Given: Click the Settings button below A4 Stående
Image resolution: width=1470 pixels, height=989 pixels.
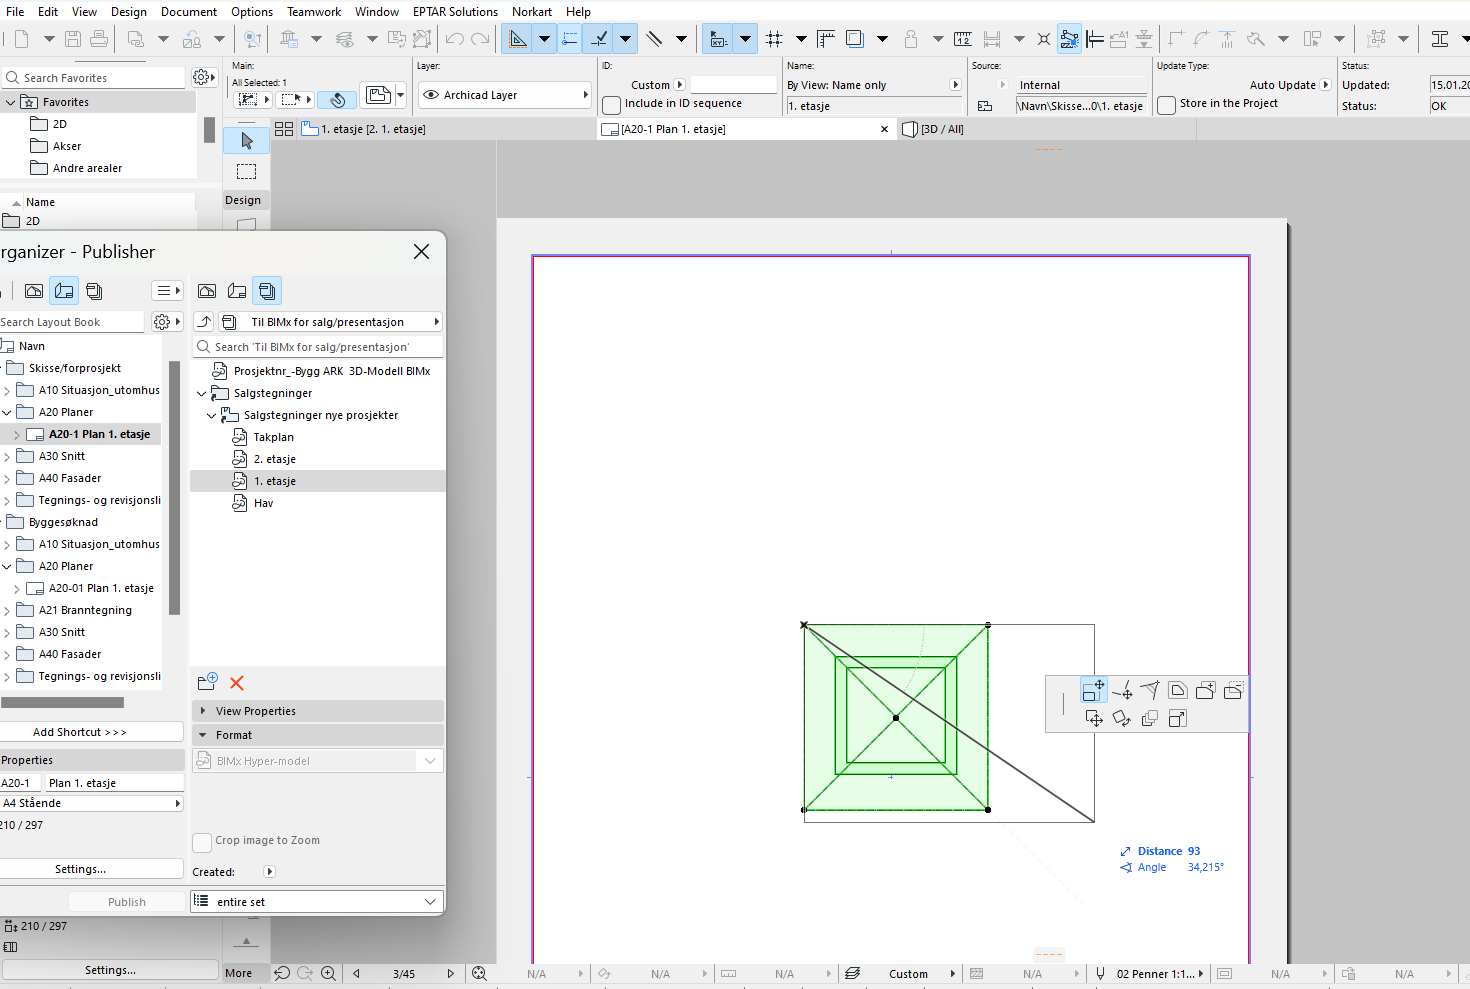Looking at the screenshot, I should pos(81,869).
